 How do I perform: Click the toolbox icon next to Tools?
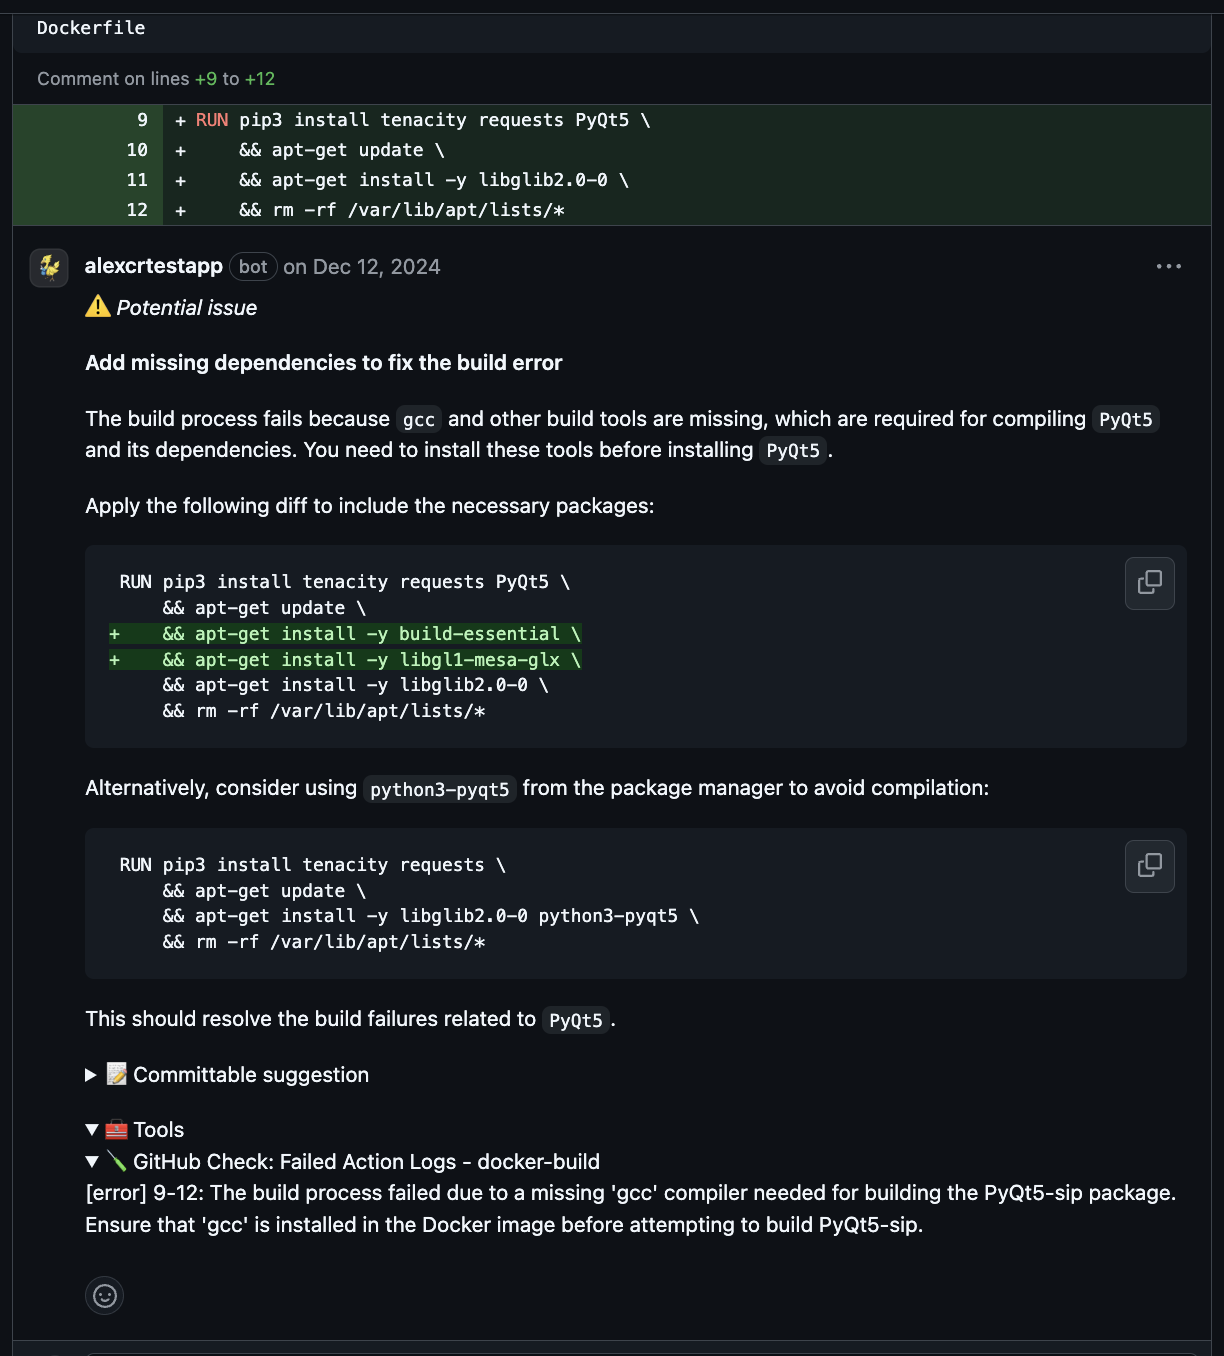[x=114, y=1129]
